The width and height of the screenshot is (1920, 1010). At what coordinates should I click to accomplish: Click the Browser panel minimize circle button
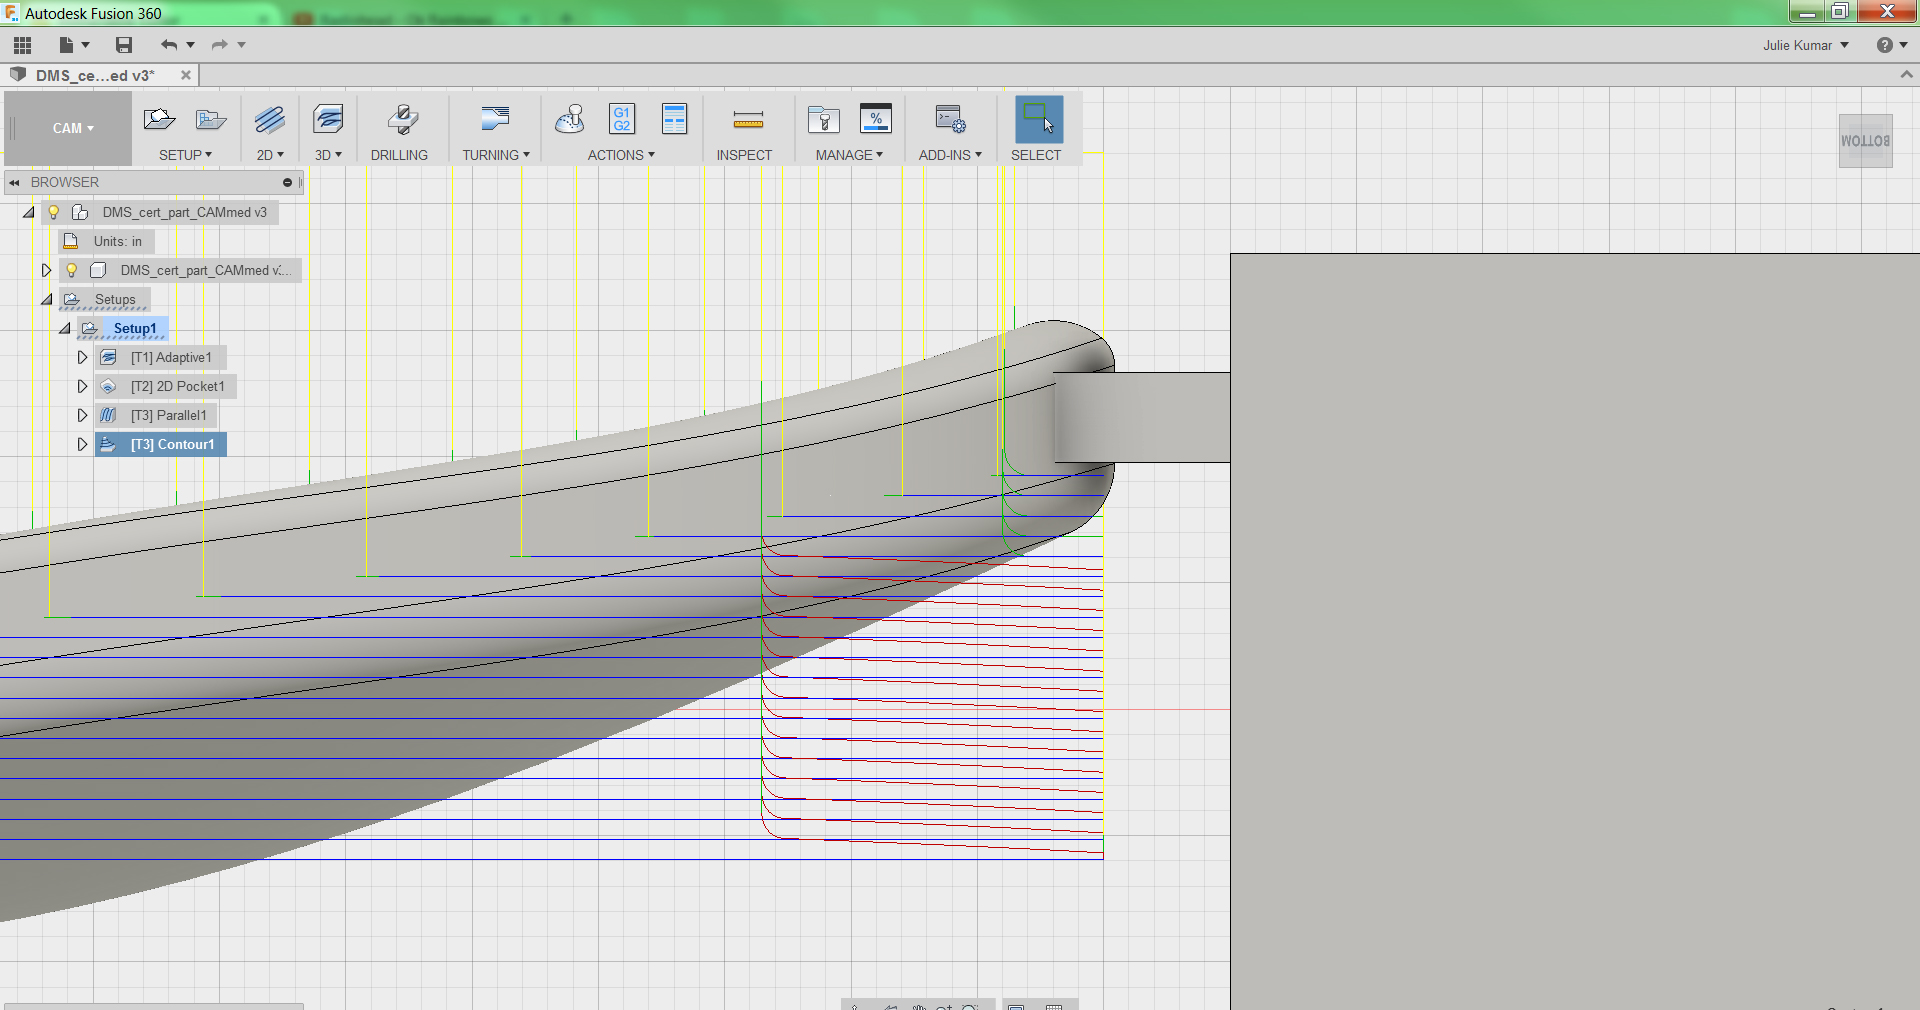pyautogui.click(x=287, y=182)
